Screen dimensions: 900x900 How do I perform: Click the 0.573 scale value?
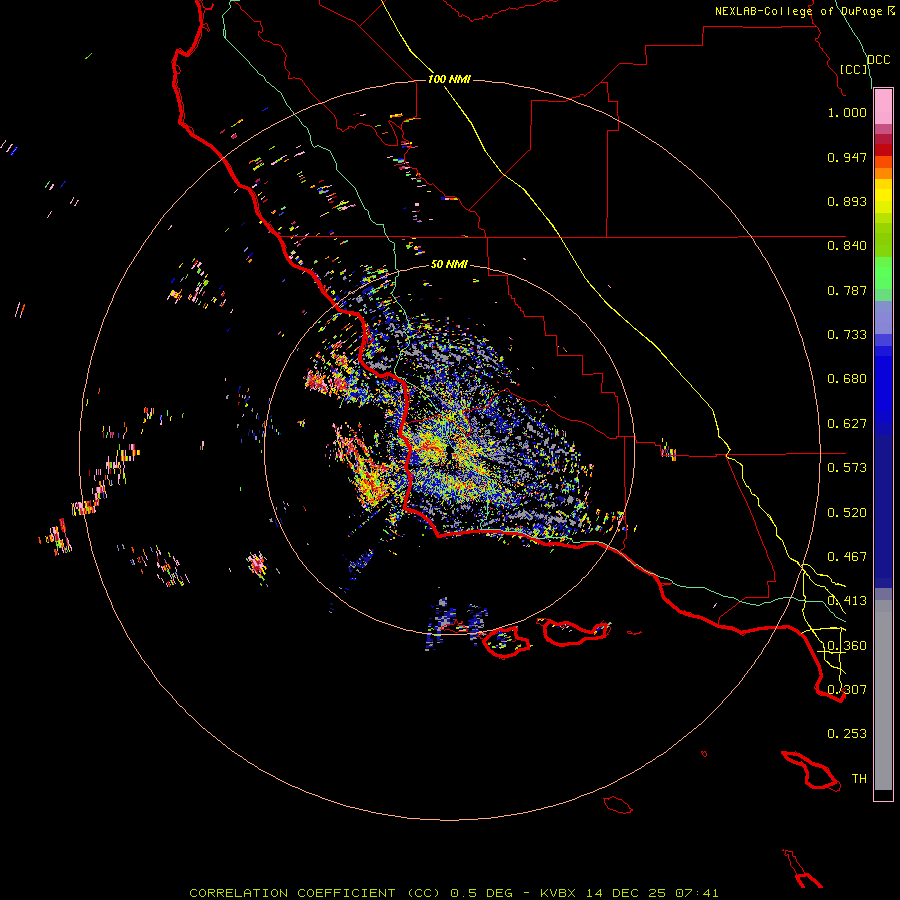pos(847,468)
